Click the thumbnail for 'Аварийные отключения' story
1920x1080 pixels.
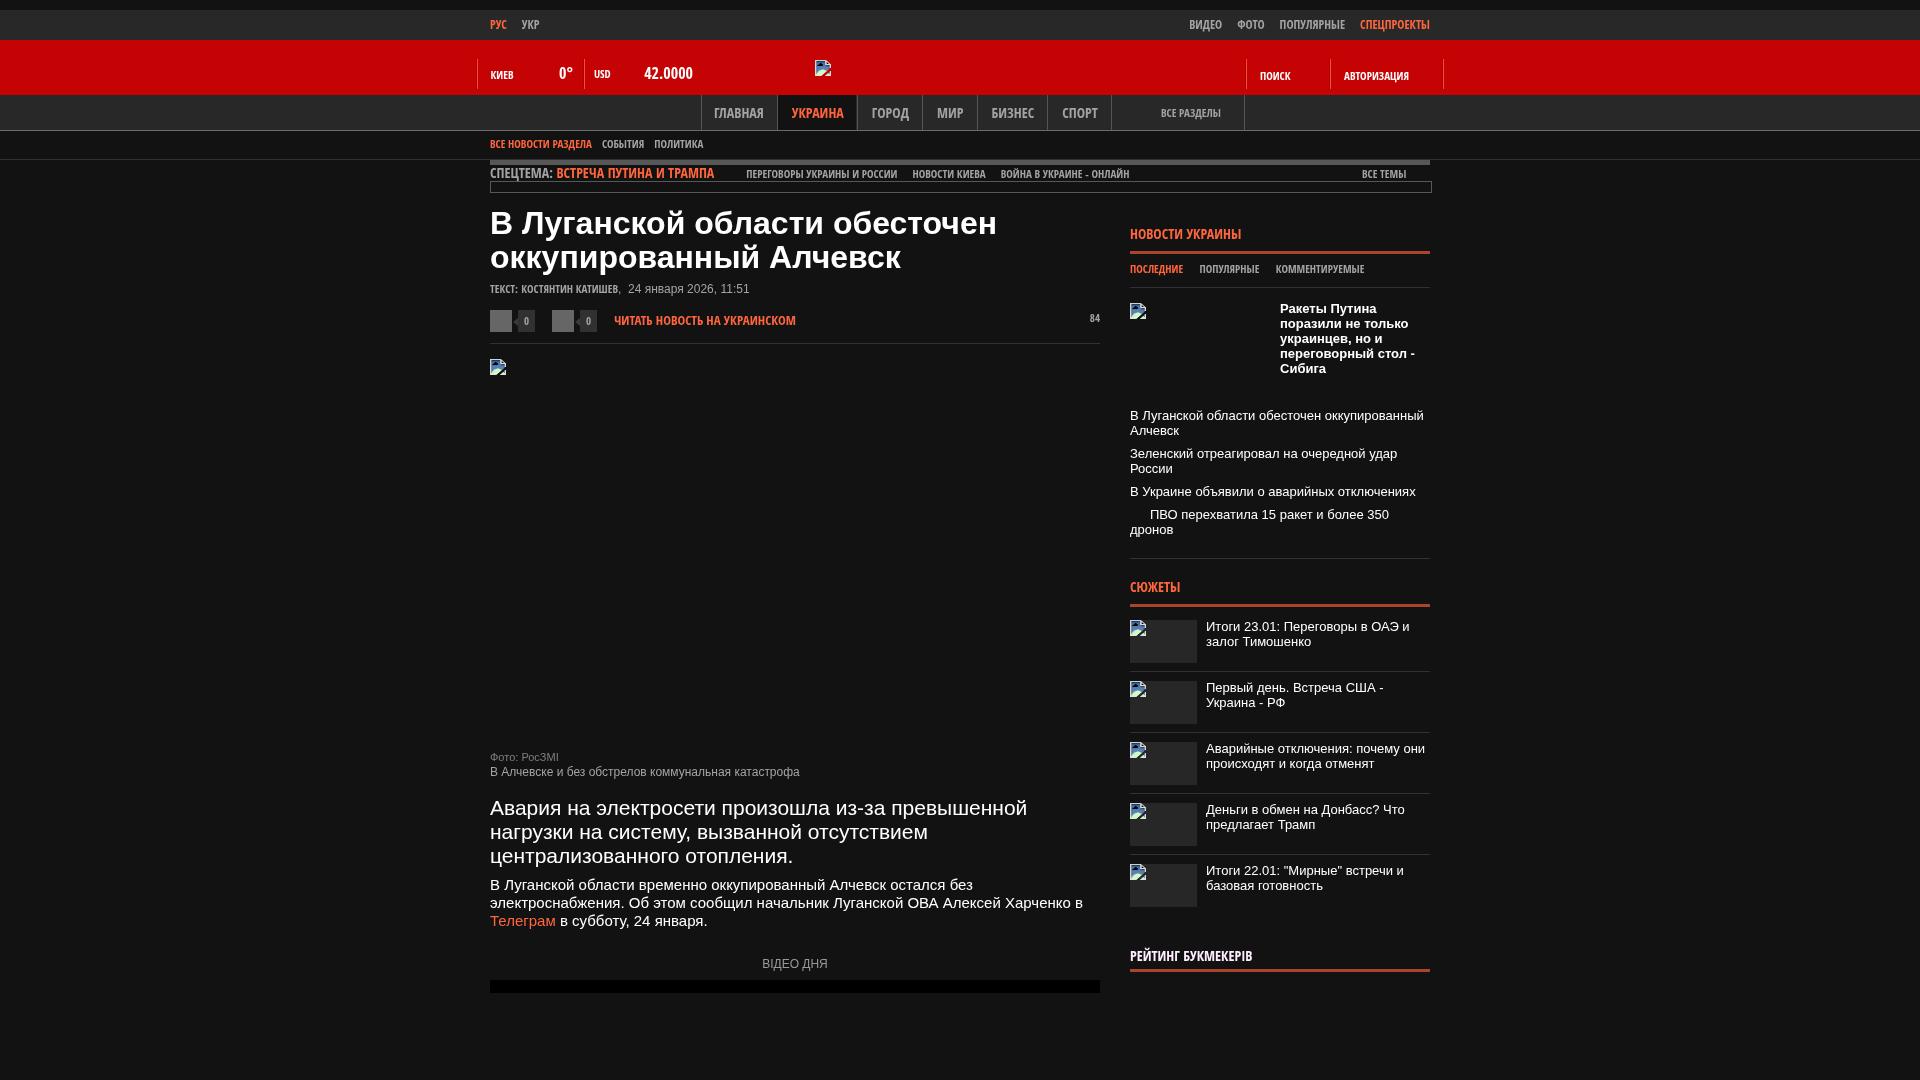(1163, 763)
